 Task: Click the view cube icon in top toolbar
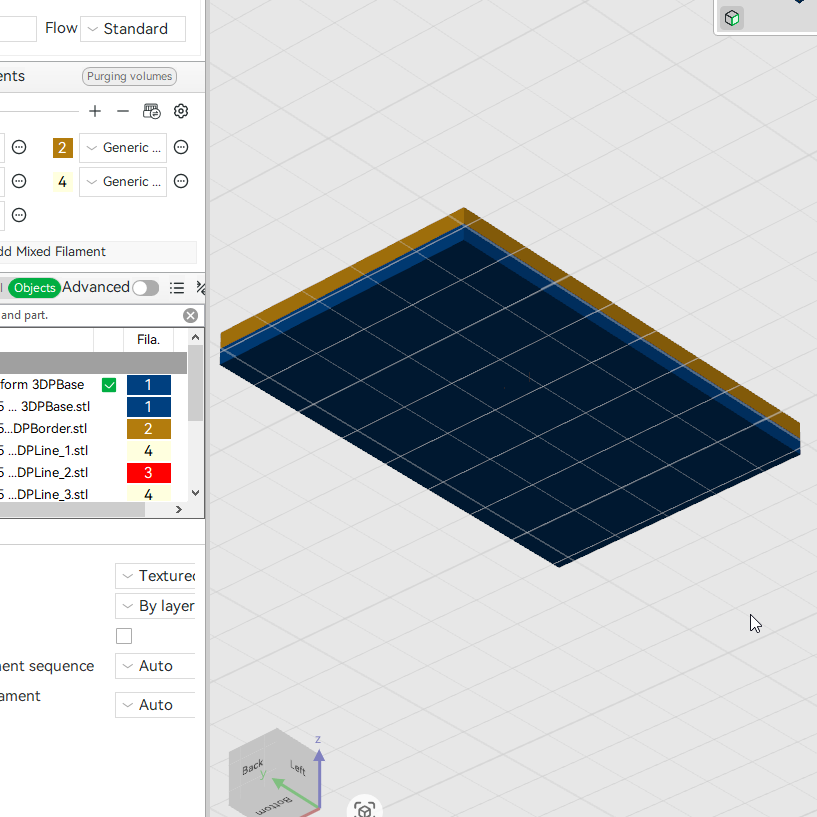click(x=732, y=18)
